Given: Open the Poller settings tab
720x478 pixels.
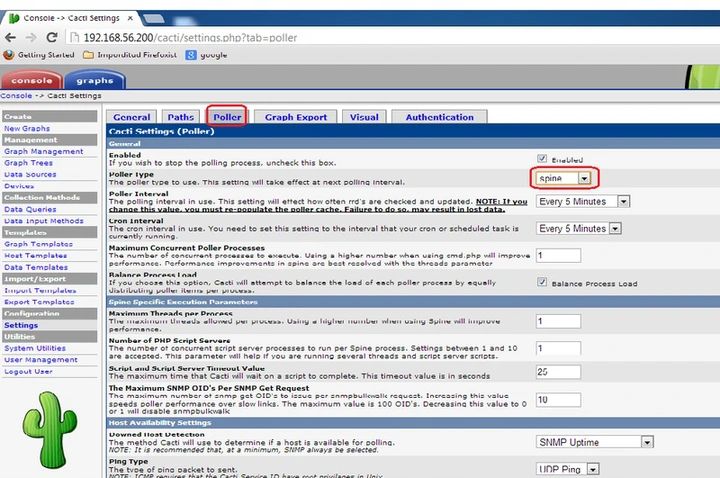Looking at the screenshot, I should tap(227, 117).
